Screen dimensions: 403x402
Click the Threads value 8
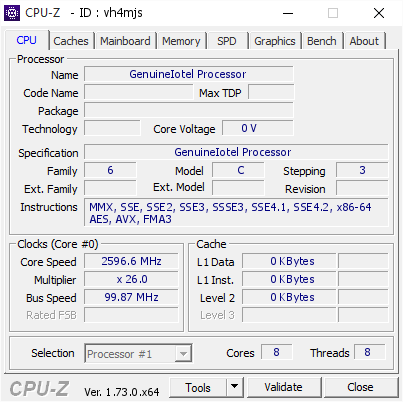click(x=369, y=352)
